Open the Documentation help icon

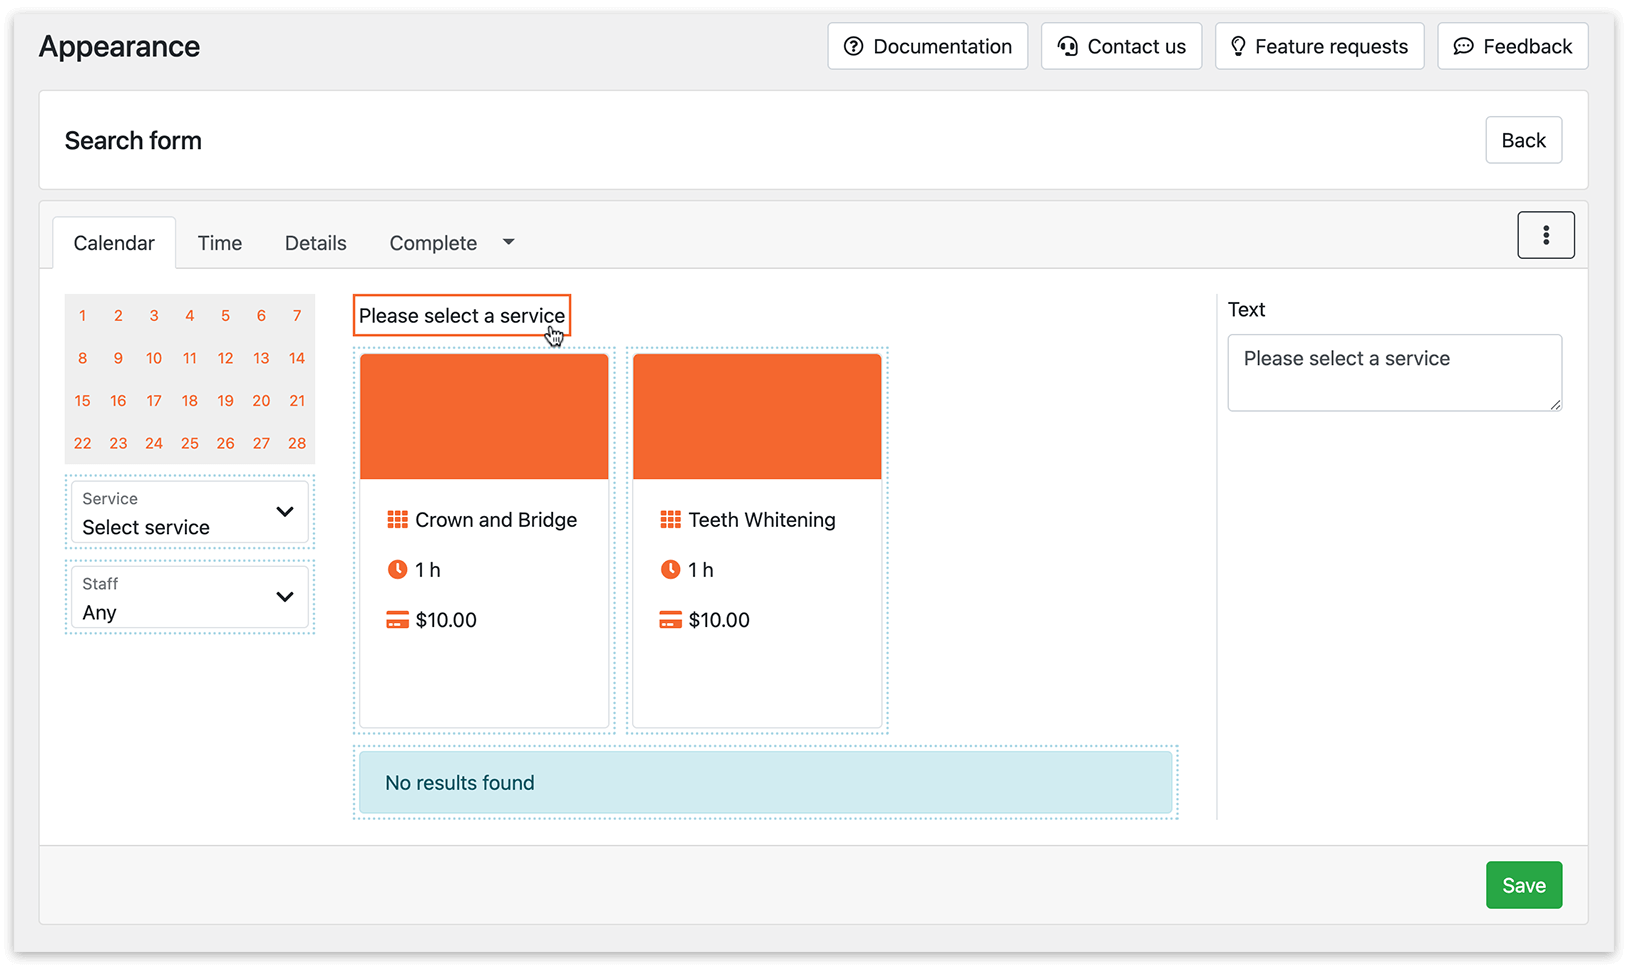853,46
